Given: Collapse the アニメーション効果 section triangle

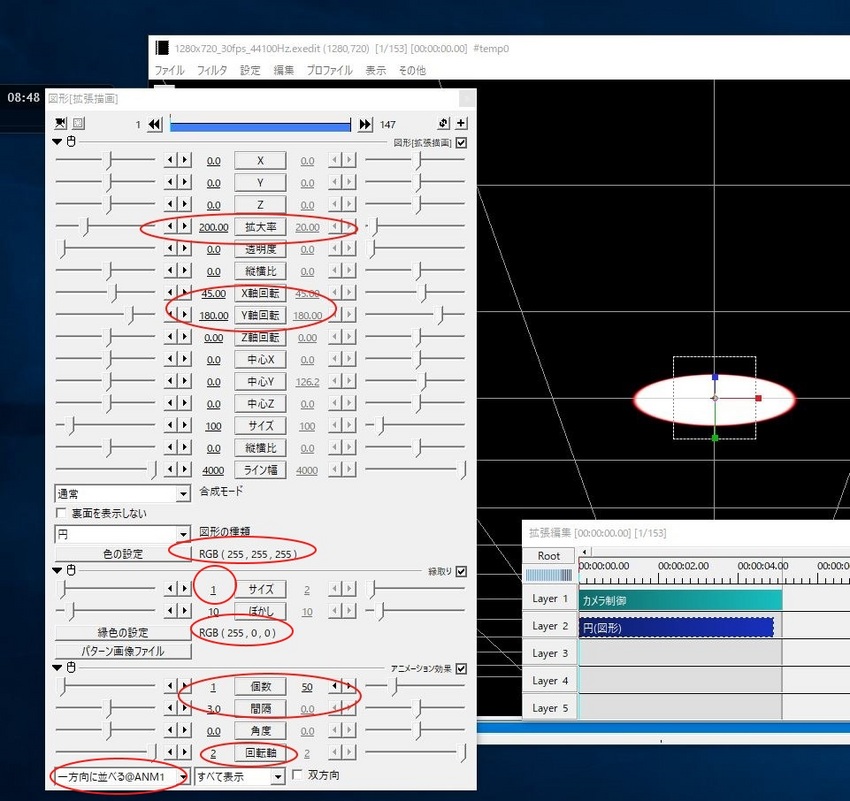Looking at the screenshot, I should [x=57, y=668].
